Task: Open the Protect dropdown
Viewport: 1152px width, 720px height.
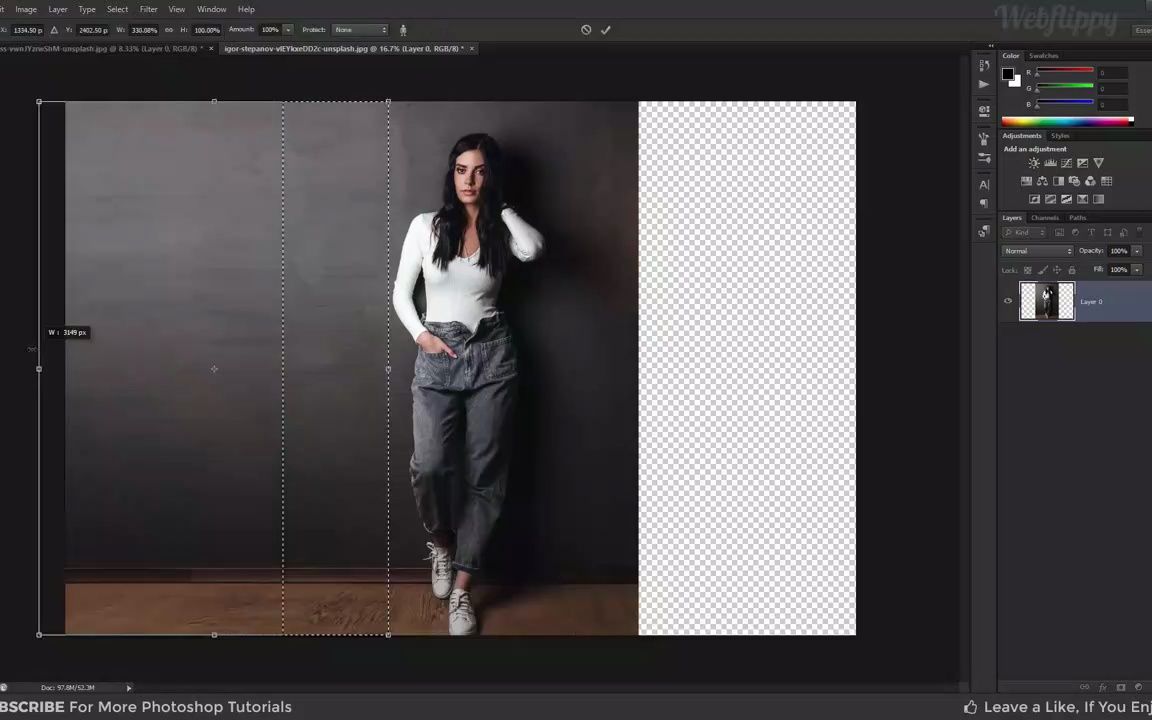Action: (360, 30)
